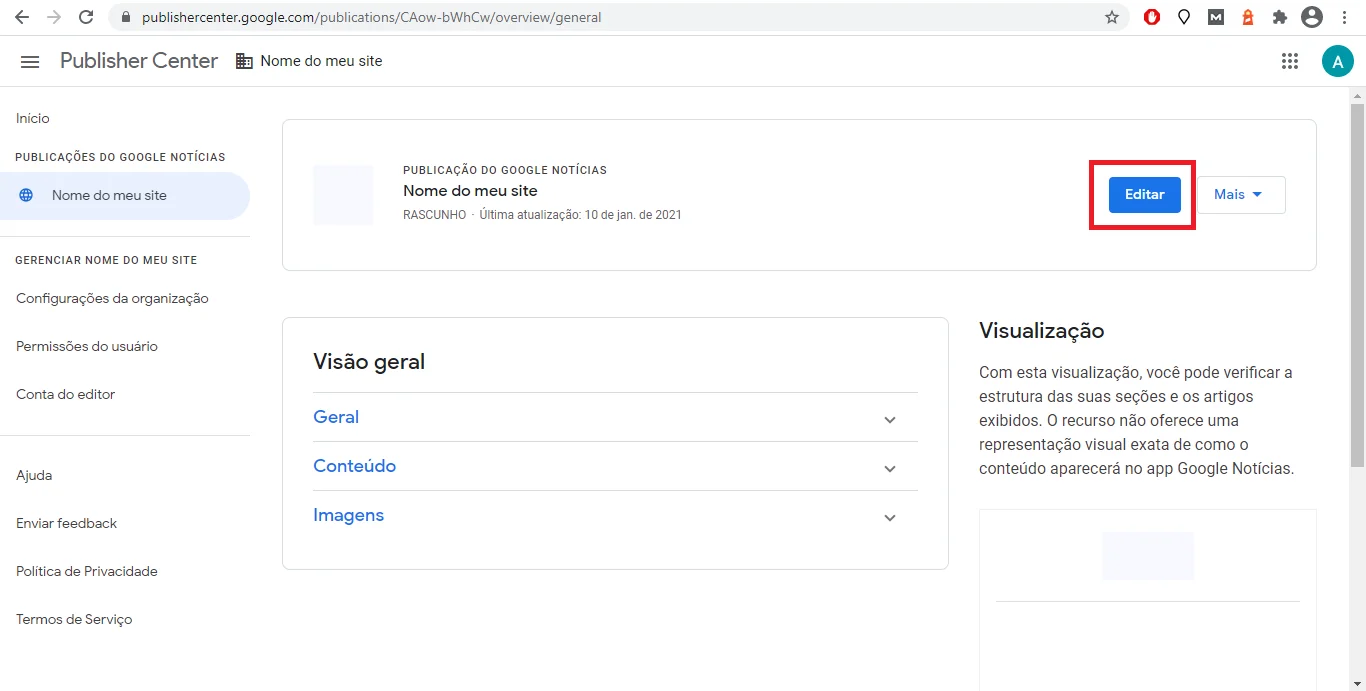The height and width of the screenshot is (691, 1366).
Task: Click Nome do meu site in header
Action: tap(321, 61)
